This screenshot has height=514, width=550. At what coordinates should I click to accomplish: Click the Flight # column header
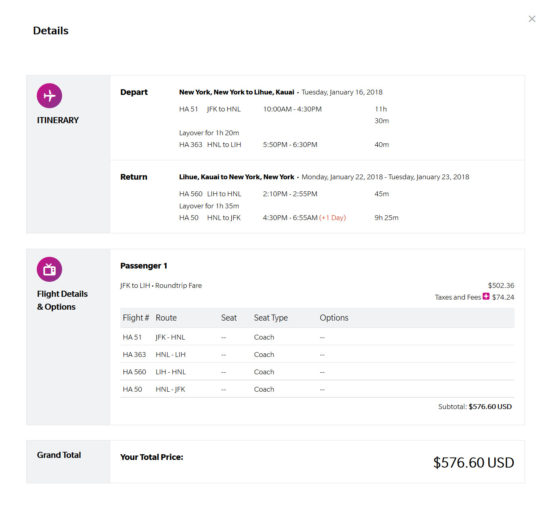(x=136, y=318)
